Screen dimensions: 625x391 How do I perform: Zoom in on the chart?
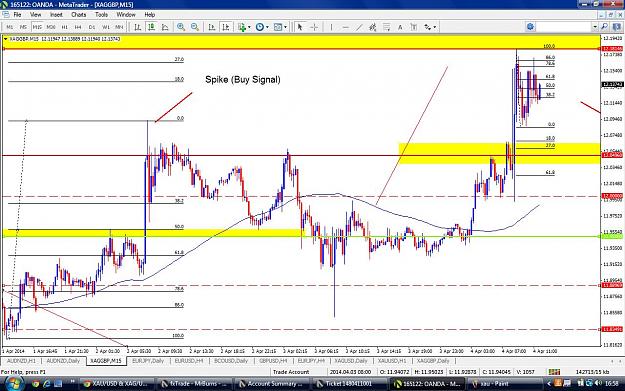tap(181, 27)
